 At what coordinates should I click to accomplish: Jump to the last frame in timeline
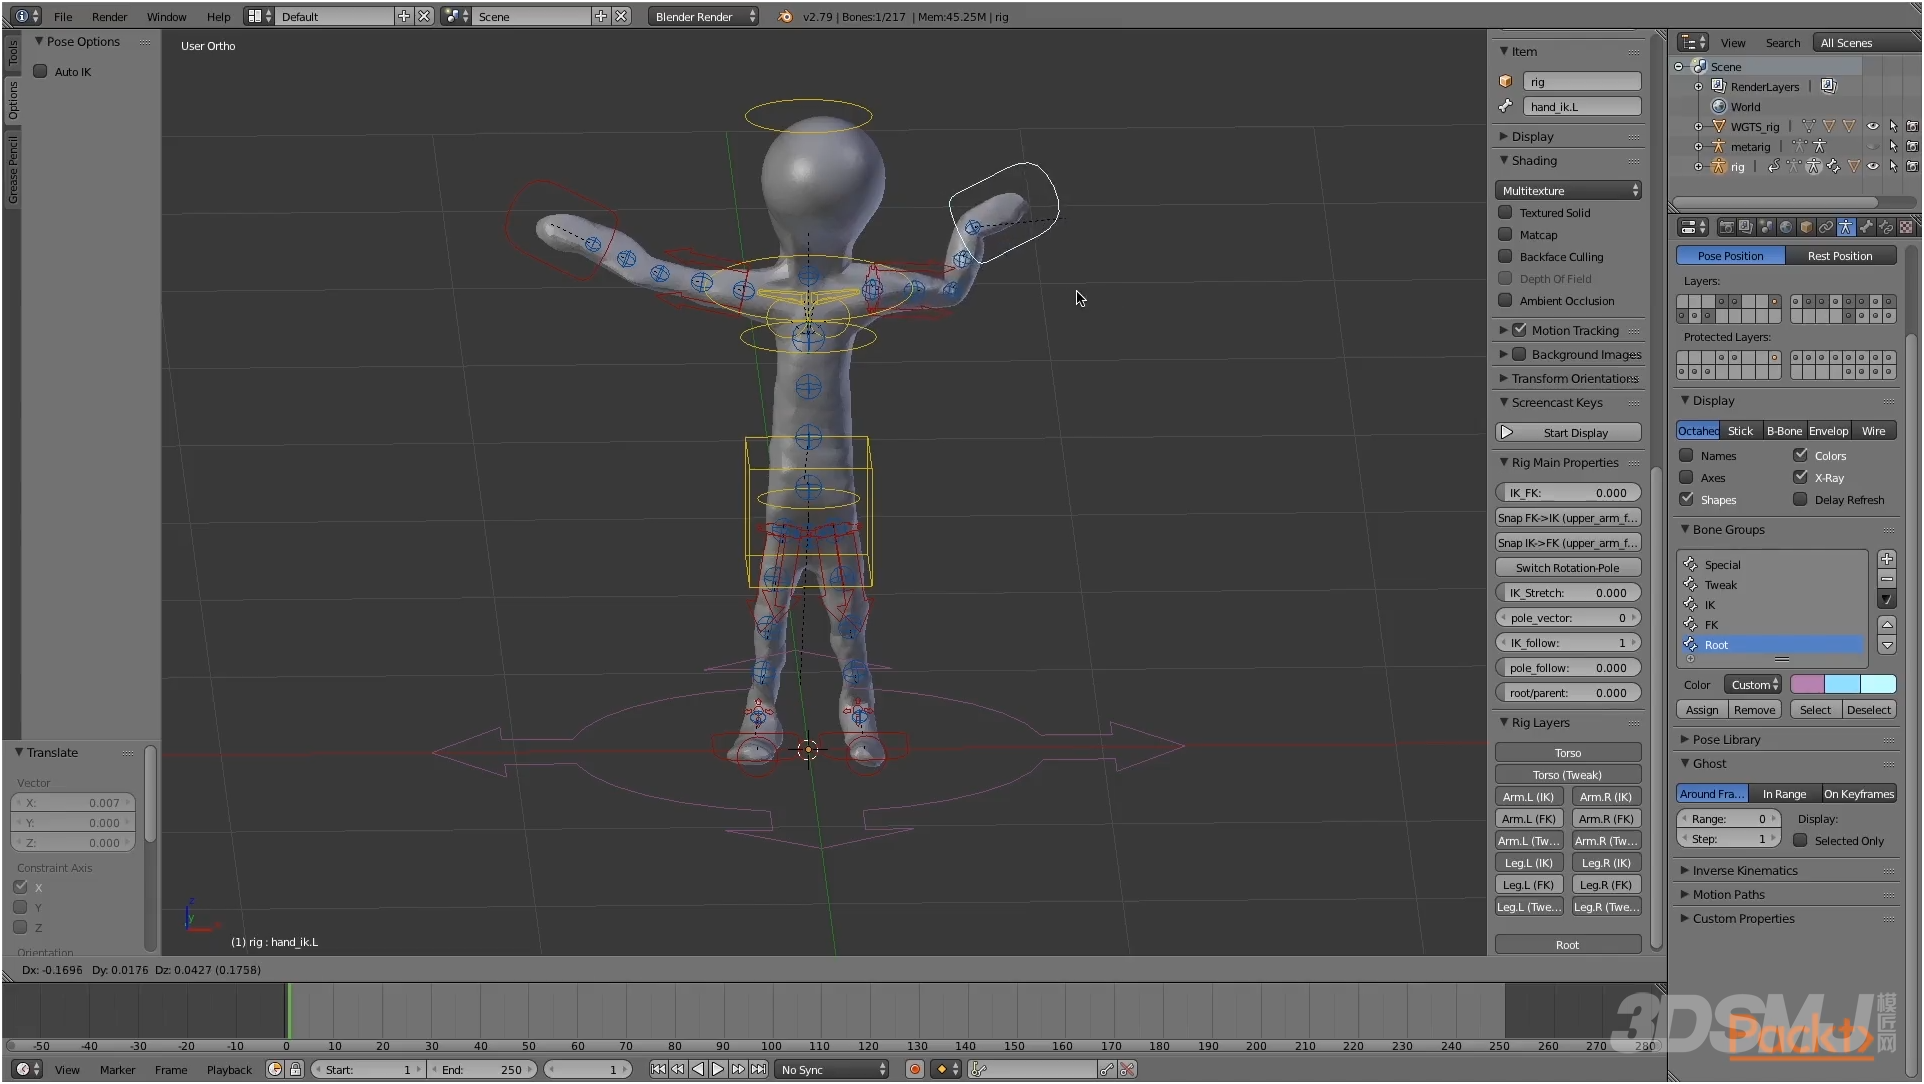[x=758, y=1069]
